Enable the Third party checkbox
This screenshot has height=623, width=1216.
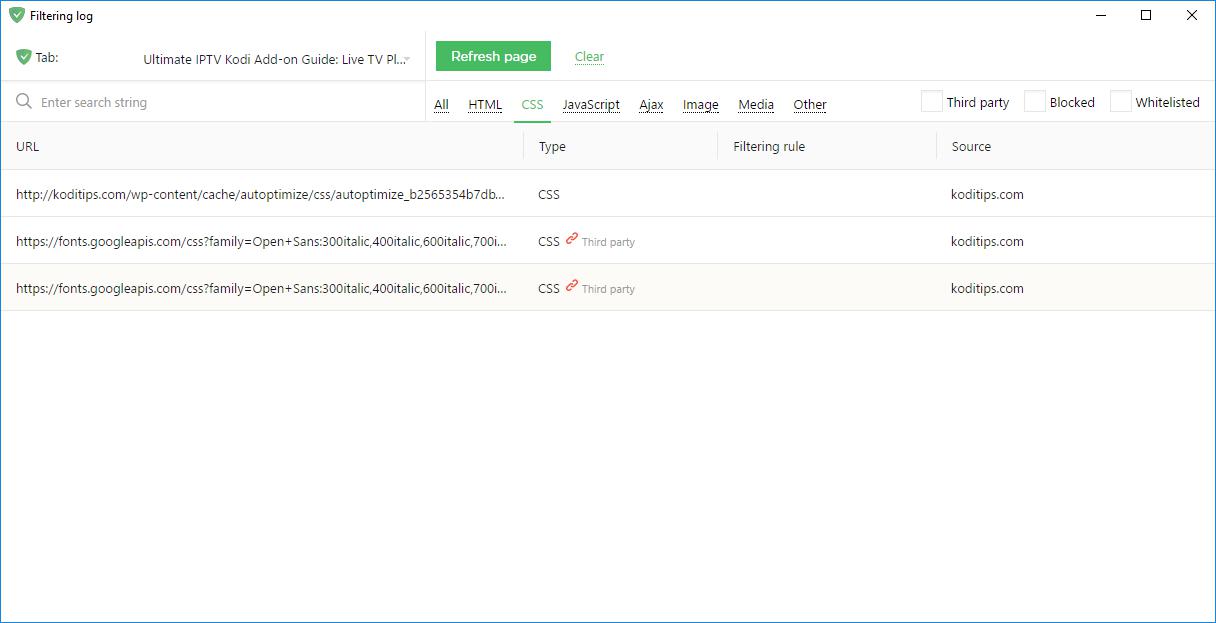(x=932, y=102)
